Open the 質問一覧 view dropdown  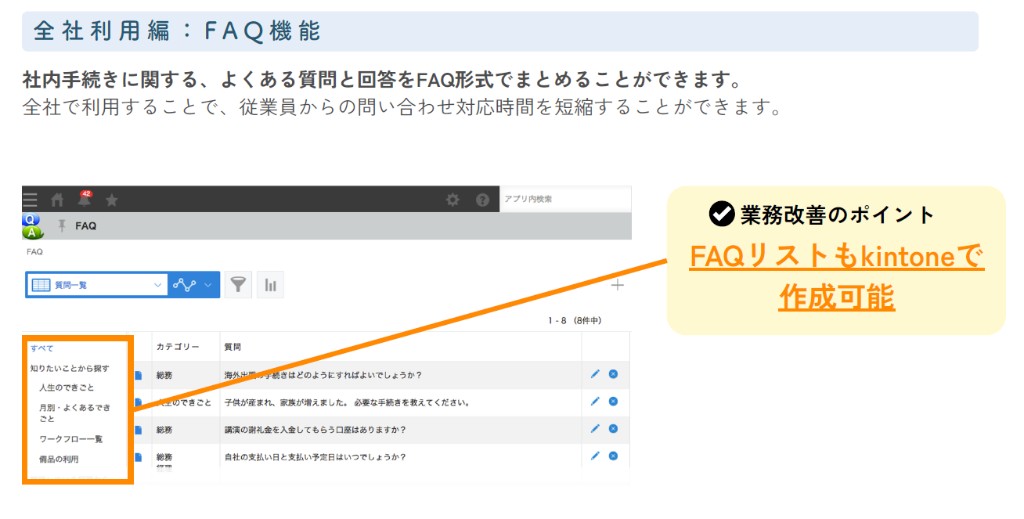pyautogui.click(x=97, y=285)
